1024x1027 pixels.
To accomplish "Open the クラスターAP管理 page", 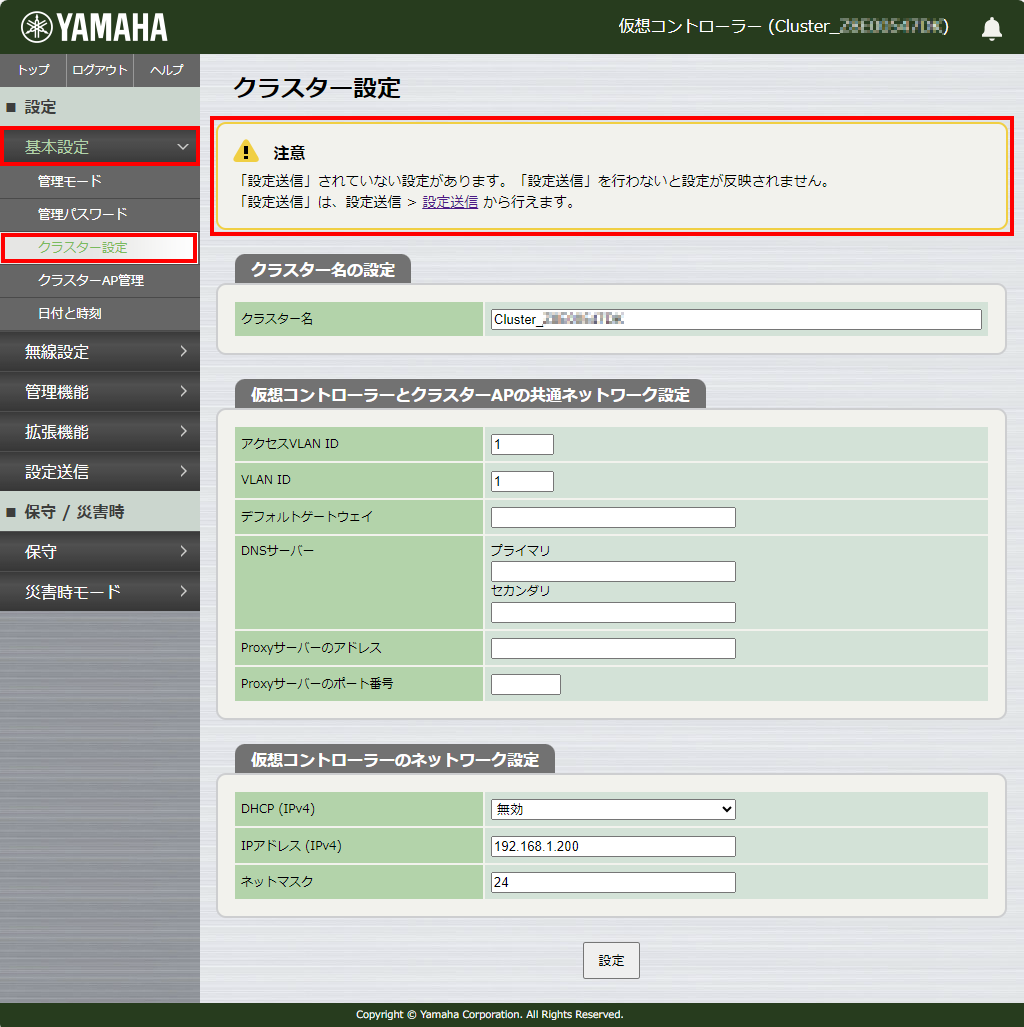I will pyautogui.click(x=100, y=280).
